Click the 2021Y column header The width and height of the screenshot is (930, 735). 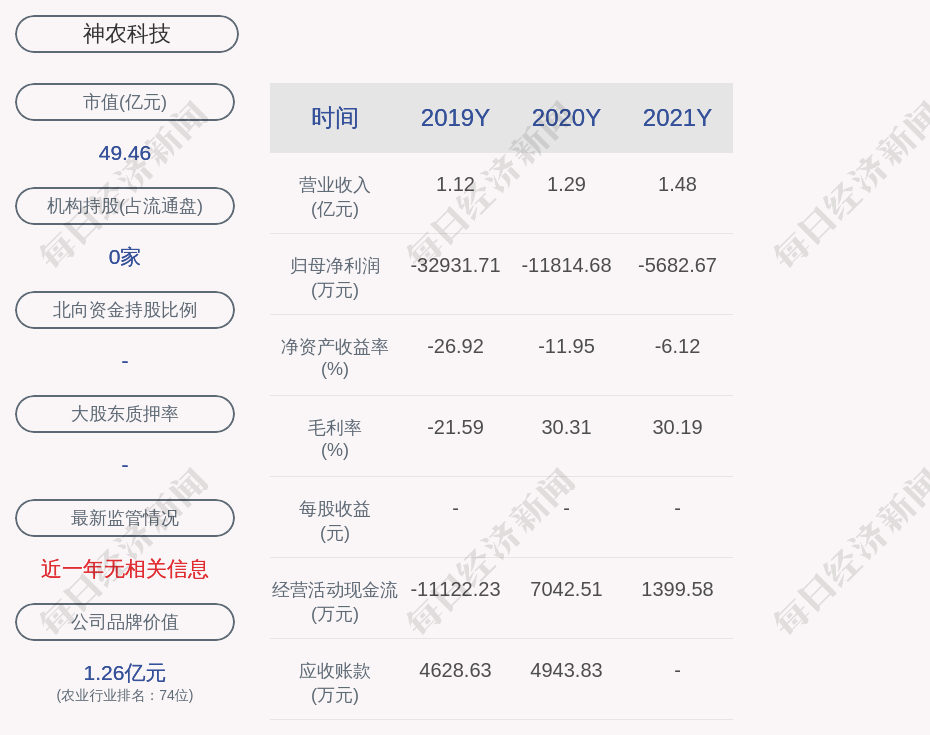(x=677, y=118)
